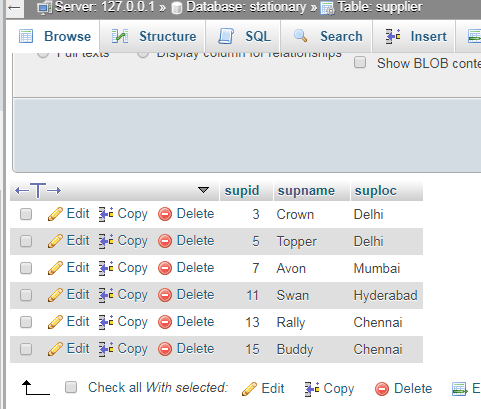Click the supid cell '13'
Viewport: 481px width, 409px height.
tap(252, 322)
